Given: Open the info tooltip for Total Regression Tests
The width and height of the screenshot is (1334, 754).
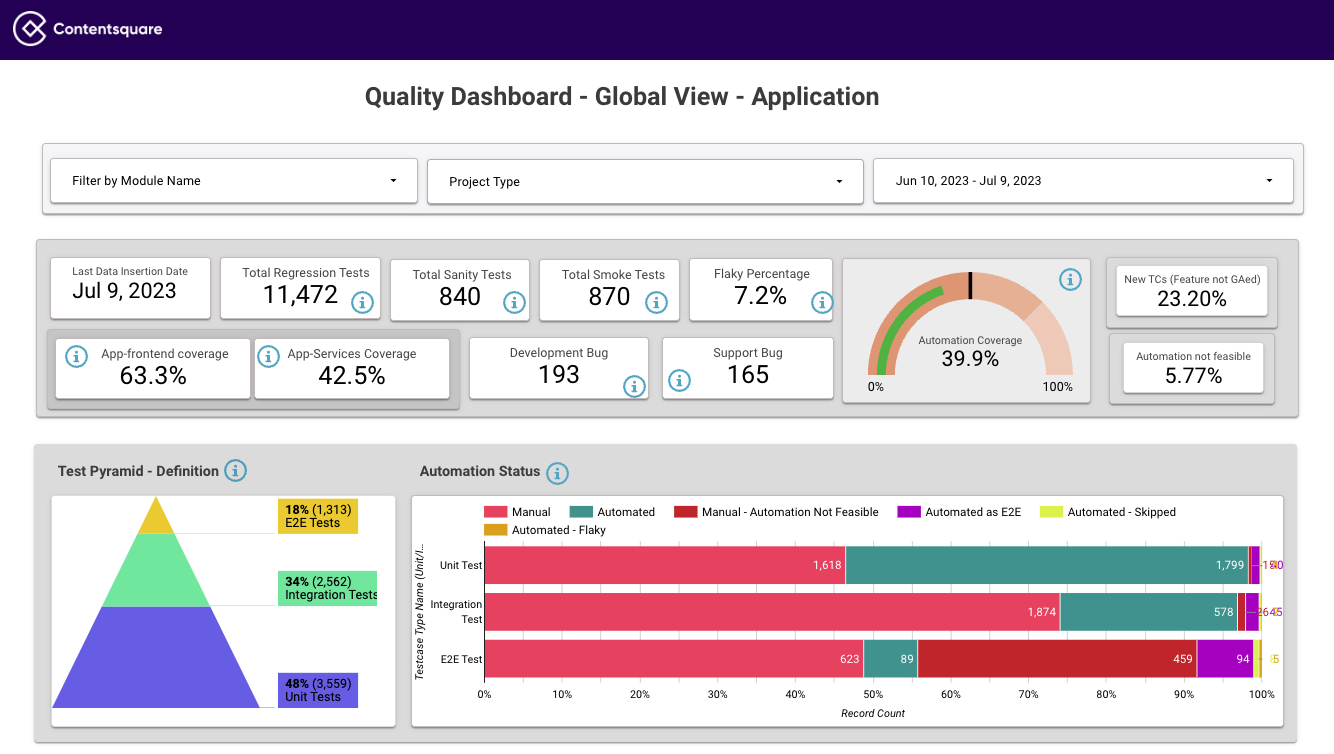Looking at the screenshot, I should tap(362, 302).
